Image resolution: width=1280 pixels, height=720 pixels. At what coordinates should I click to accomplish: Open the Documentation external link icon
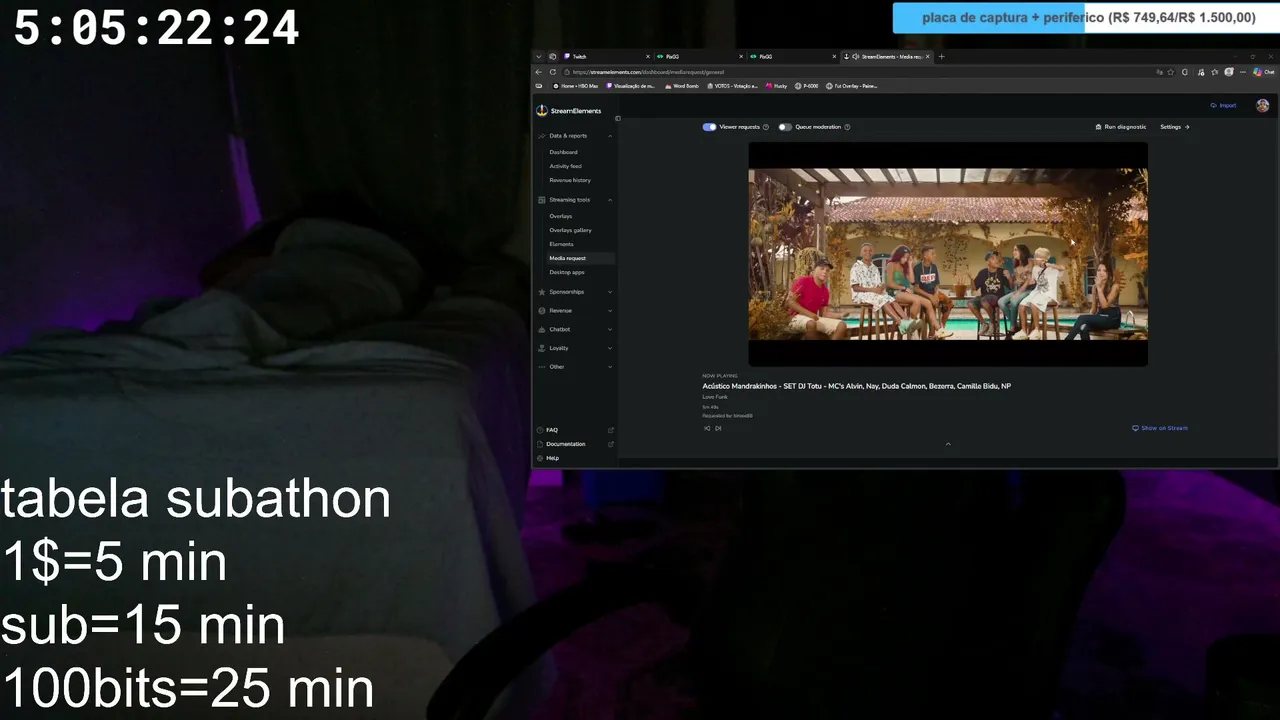pos(611,444)
